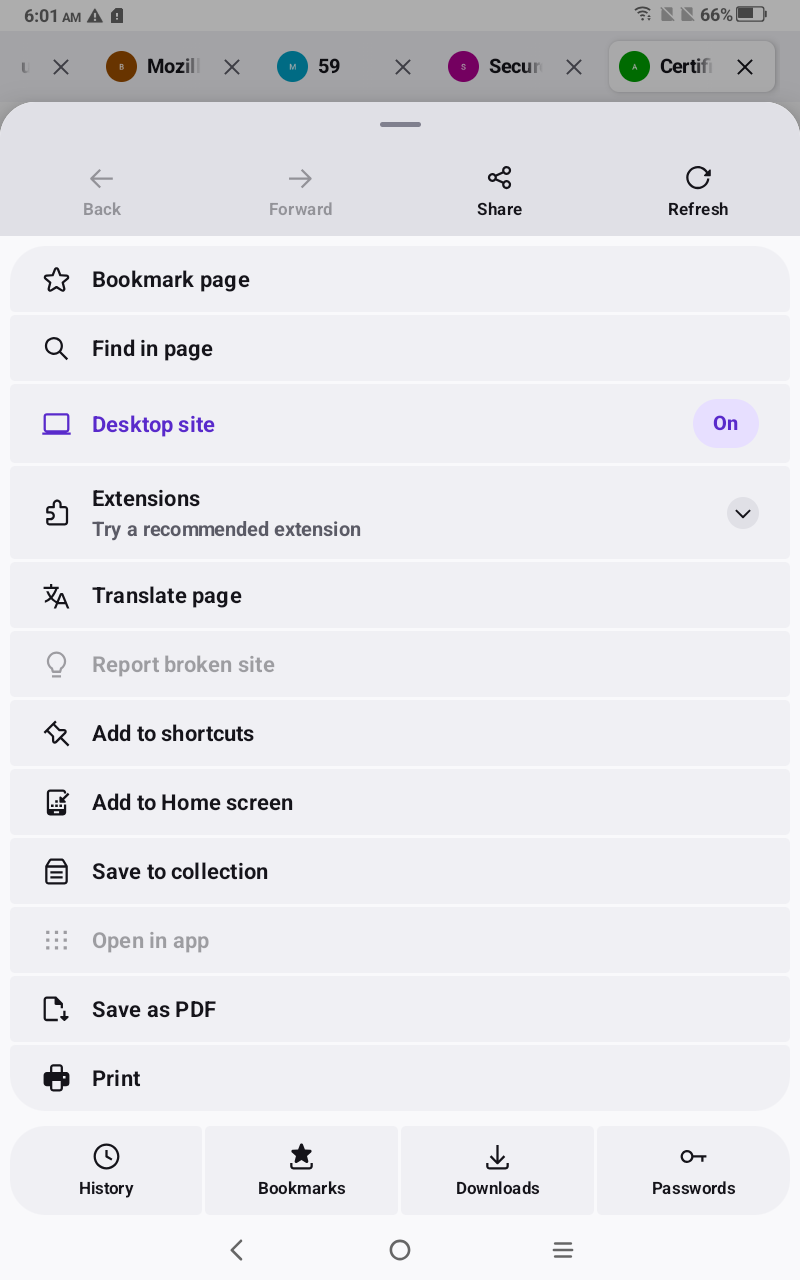Open the History panel
This screenshot has width=800, height=1280.
[106, 1171]
